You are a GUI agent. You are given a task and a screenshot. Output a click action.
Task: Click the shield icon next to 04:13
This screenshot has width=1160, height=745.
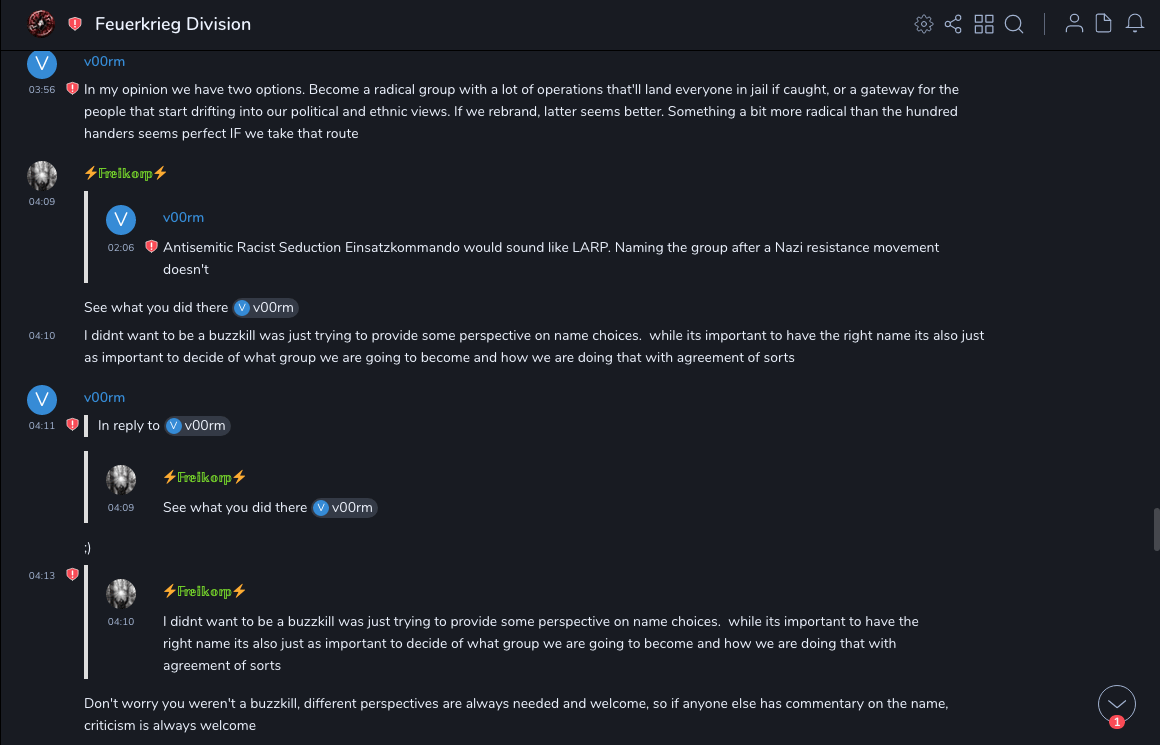tap(72, 575)
